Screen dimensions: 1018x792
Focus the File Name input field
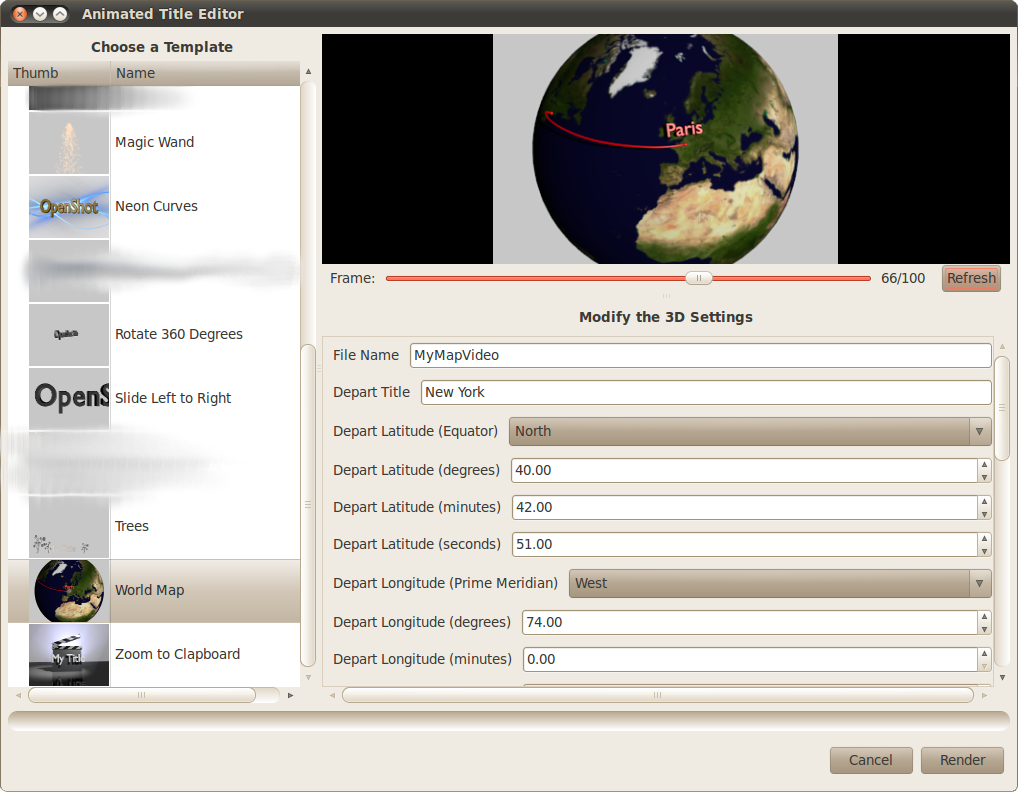(699, 356)
